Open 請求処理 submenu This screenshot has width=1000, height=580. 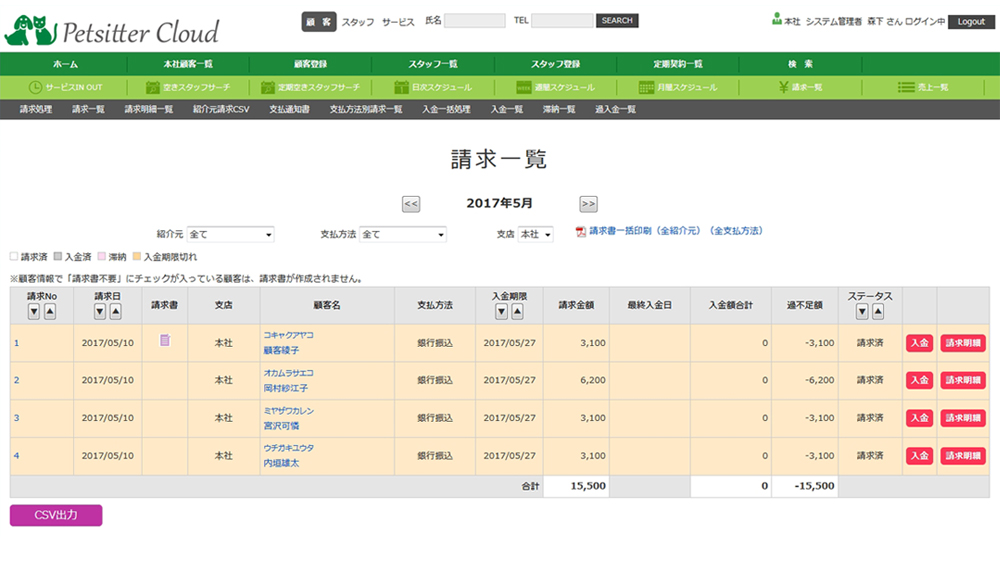point(36,109)
